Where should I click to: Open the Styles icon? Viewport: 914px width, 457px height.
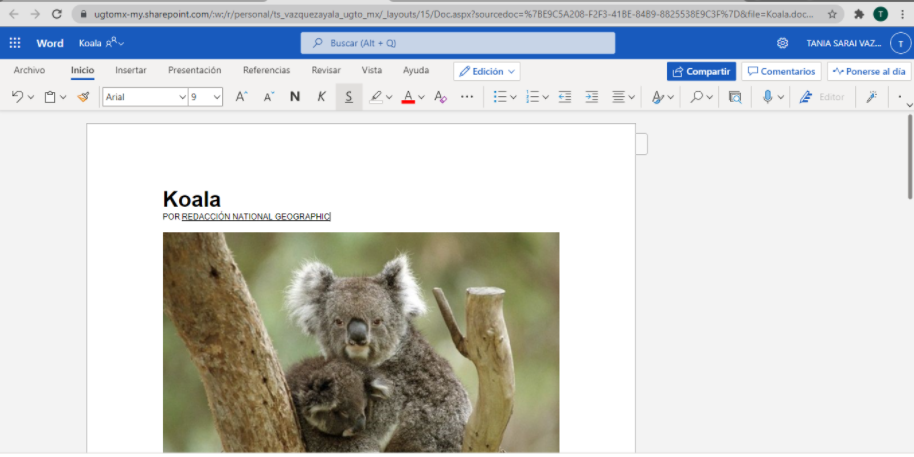(658, 97)
